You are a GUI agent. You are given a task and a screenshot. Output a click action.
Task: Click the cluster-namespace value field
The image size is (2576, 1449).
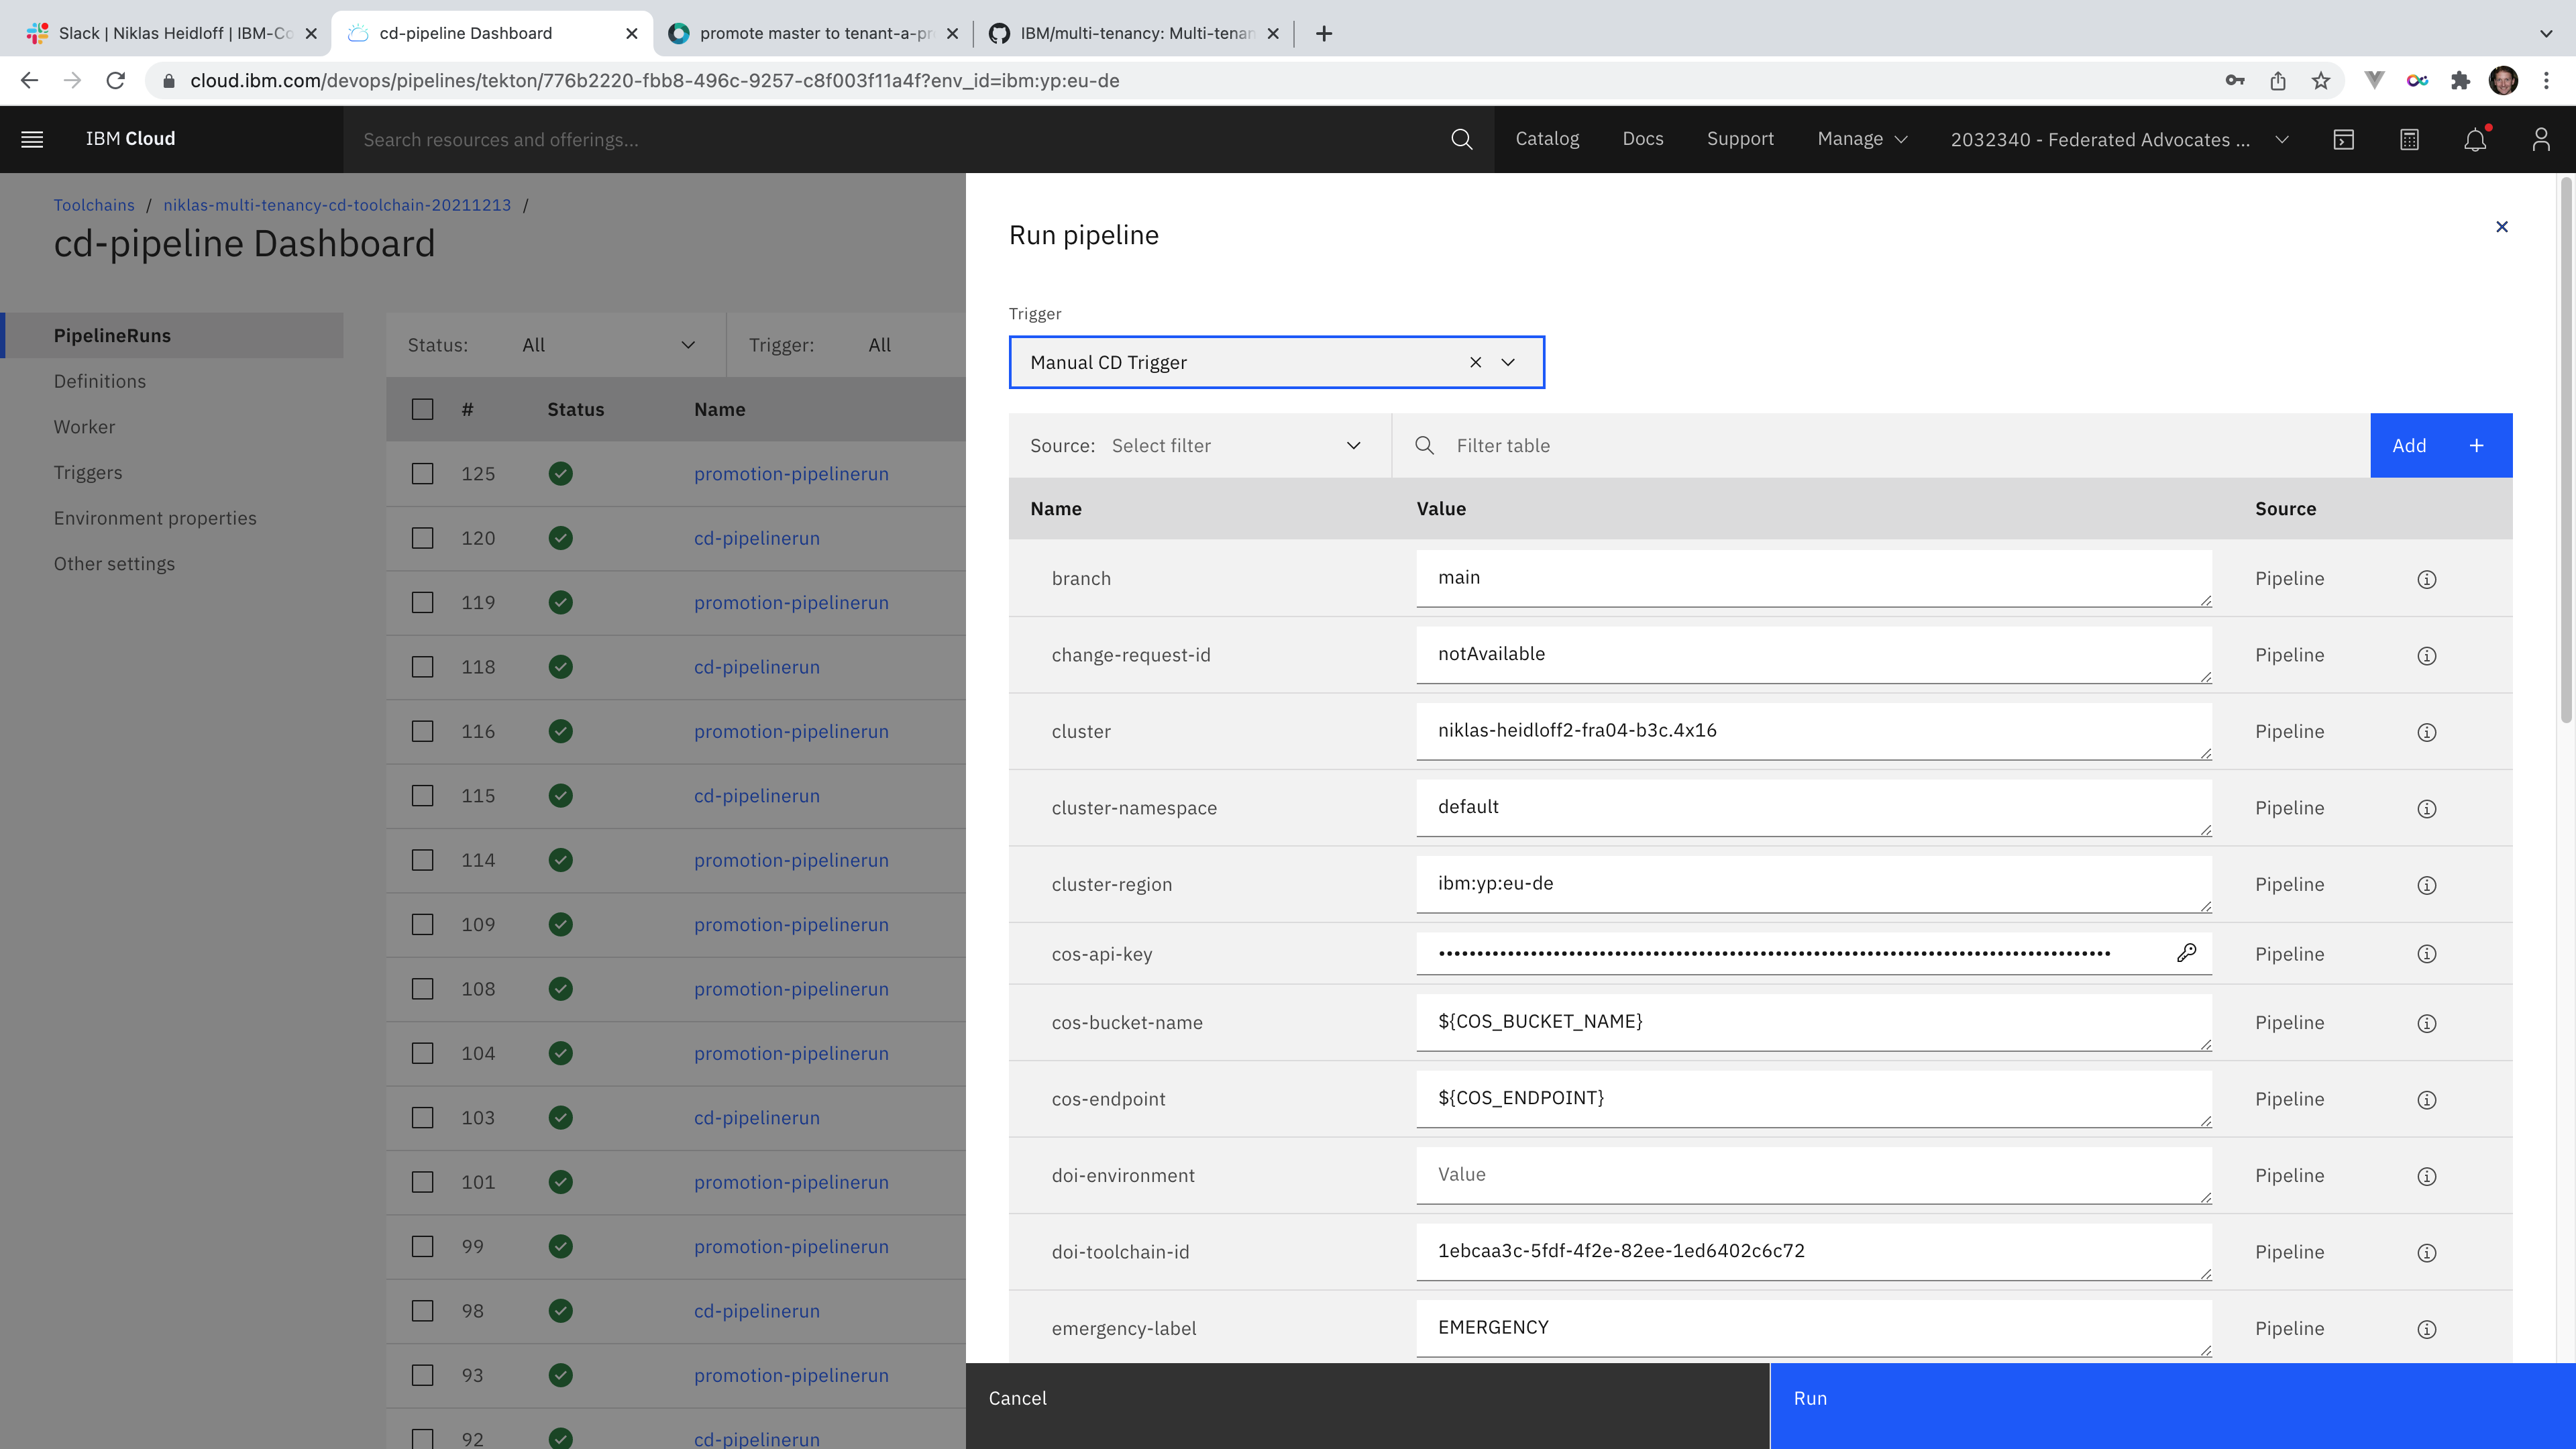coord(1812,807)
